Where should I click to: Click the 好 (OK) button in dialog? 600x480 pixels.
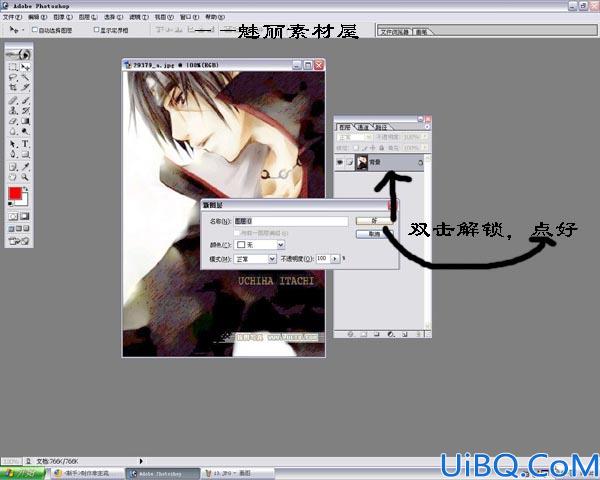(x=374, y=221)
